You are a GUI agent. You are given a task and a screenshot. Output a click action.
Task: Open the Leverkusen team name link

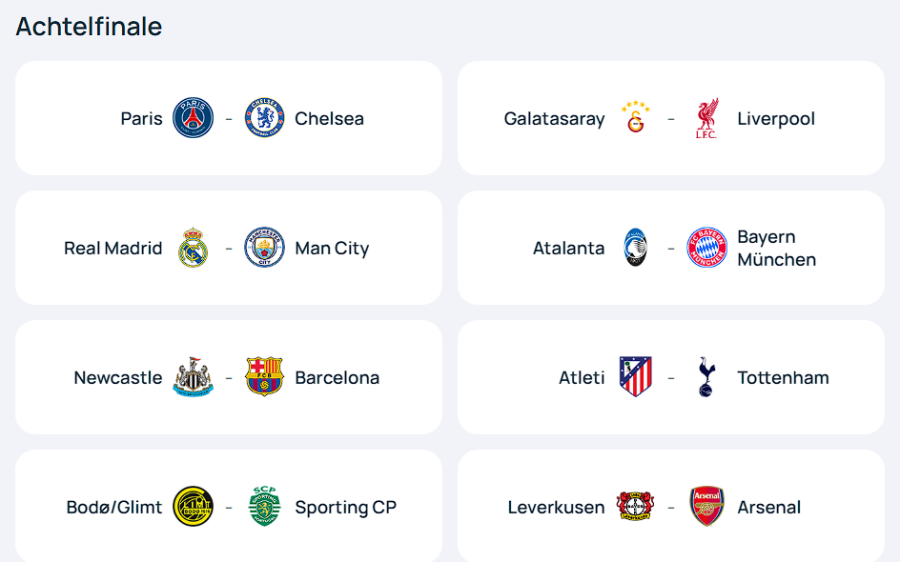click(x=556, y=508)
